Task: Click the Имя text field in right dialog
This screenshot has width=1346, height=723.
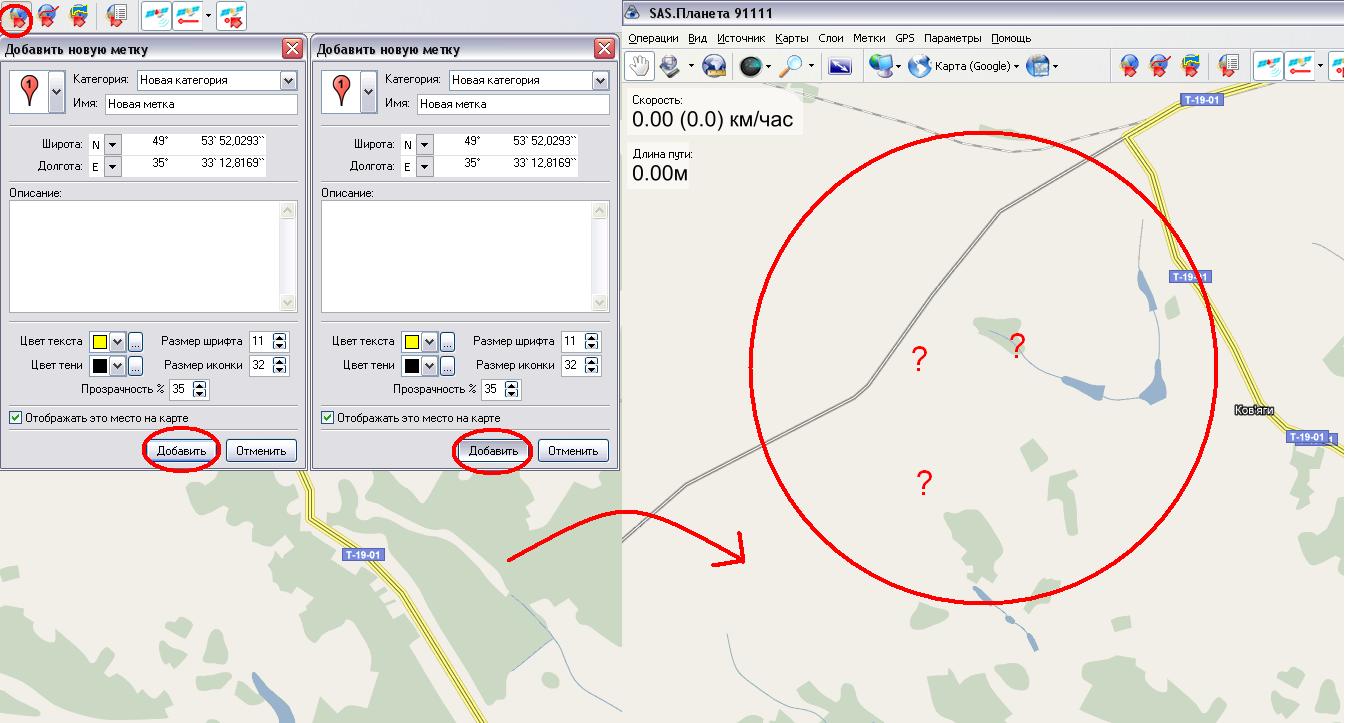Action: click(x=511, y=104)
